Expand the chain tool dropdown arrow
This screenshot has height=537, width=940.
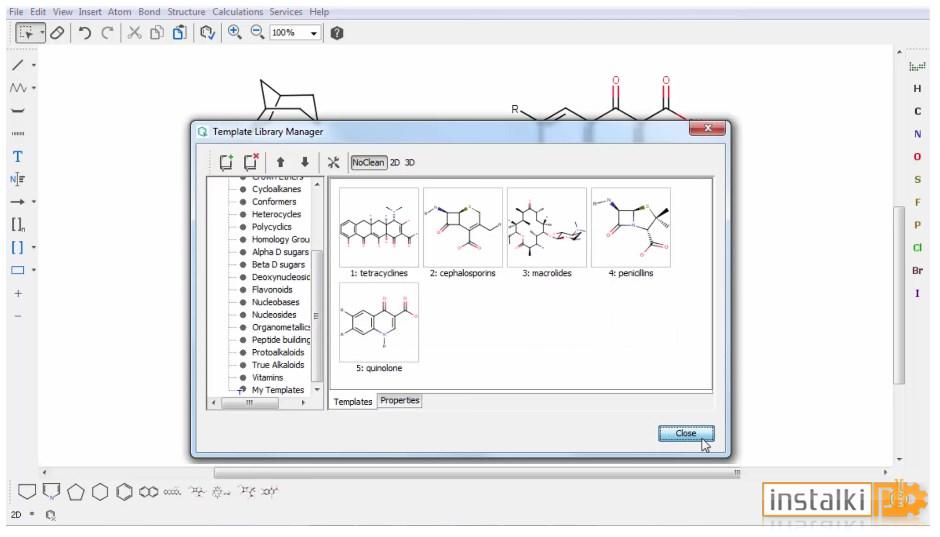tap(34, 88)
